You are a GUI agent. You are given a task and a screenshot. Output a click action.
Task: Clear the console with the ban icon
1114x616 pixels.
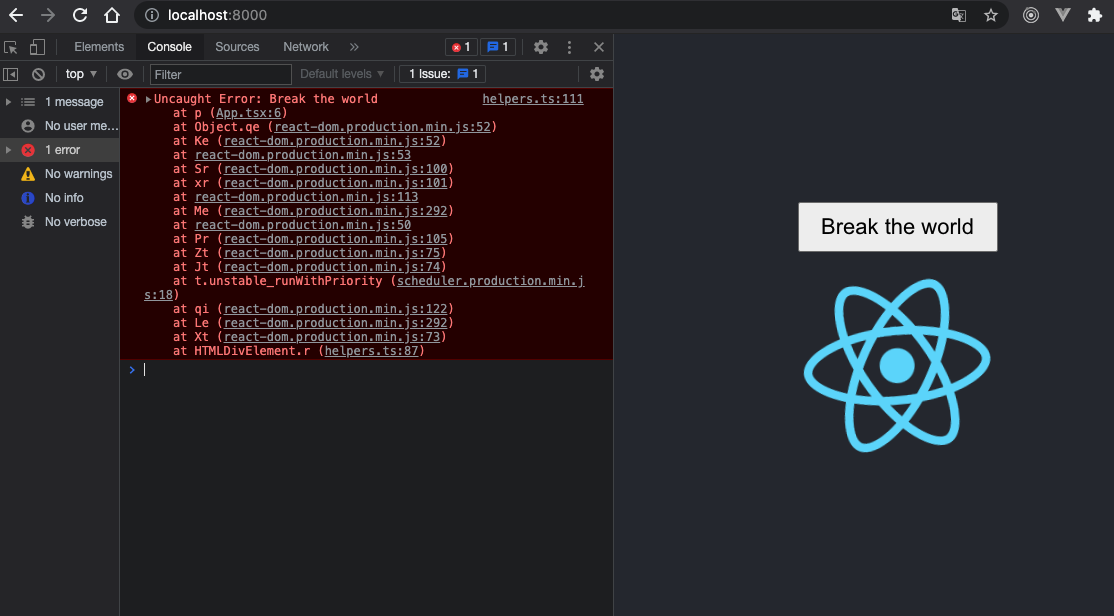pos(38,74)
